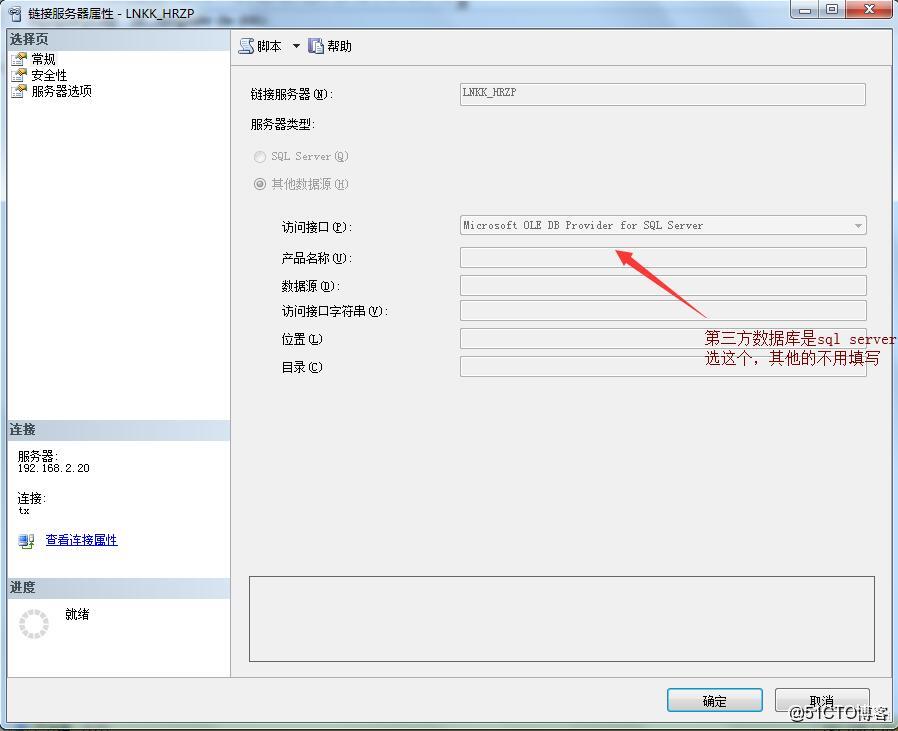Close the linked server properties window
This screenshot has width=898, height=731.
coord(869,10)
